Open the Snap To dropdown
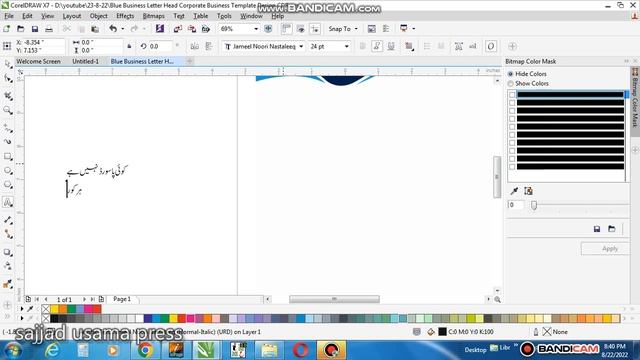The image size is (640, 360). (356, 29)
